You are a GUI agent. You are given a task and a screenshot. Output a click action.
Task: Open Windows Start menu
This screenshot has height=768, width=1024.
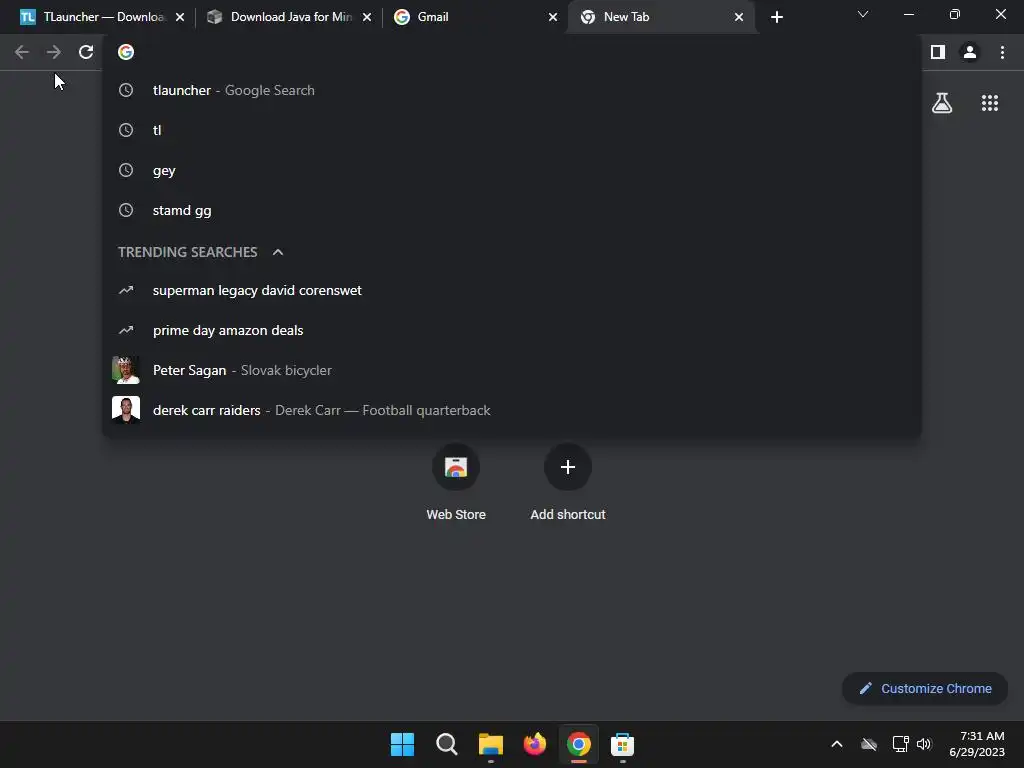pyautogui.click(x=402, y=744)
